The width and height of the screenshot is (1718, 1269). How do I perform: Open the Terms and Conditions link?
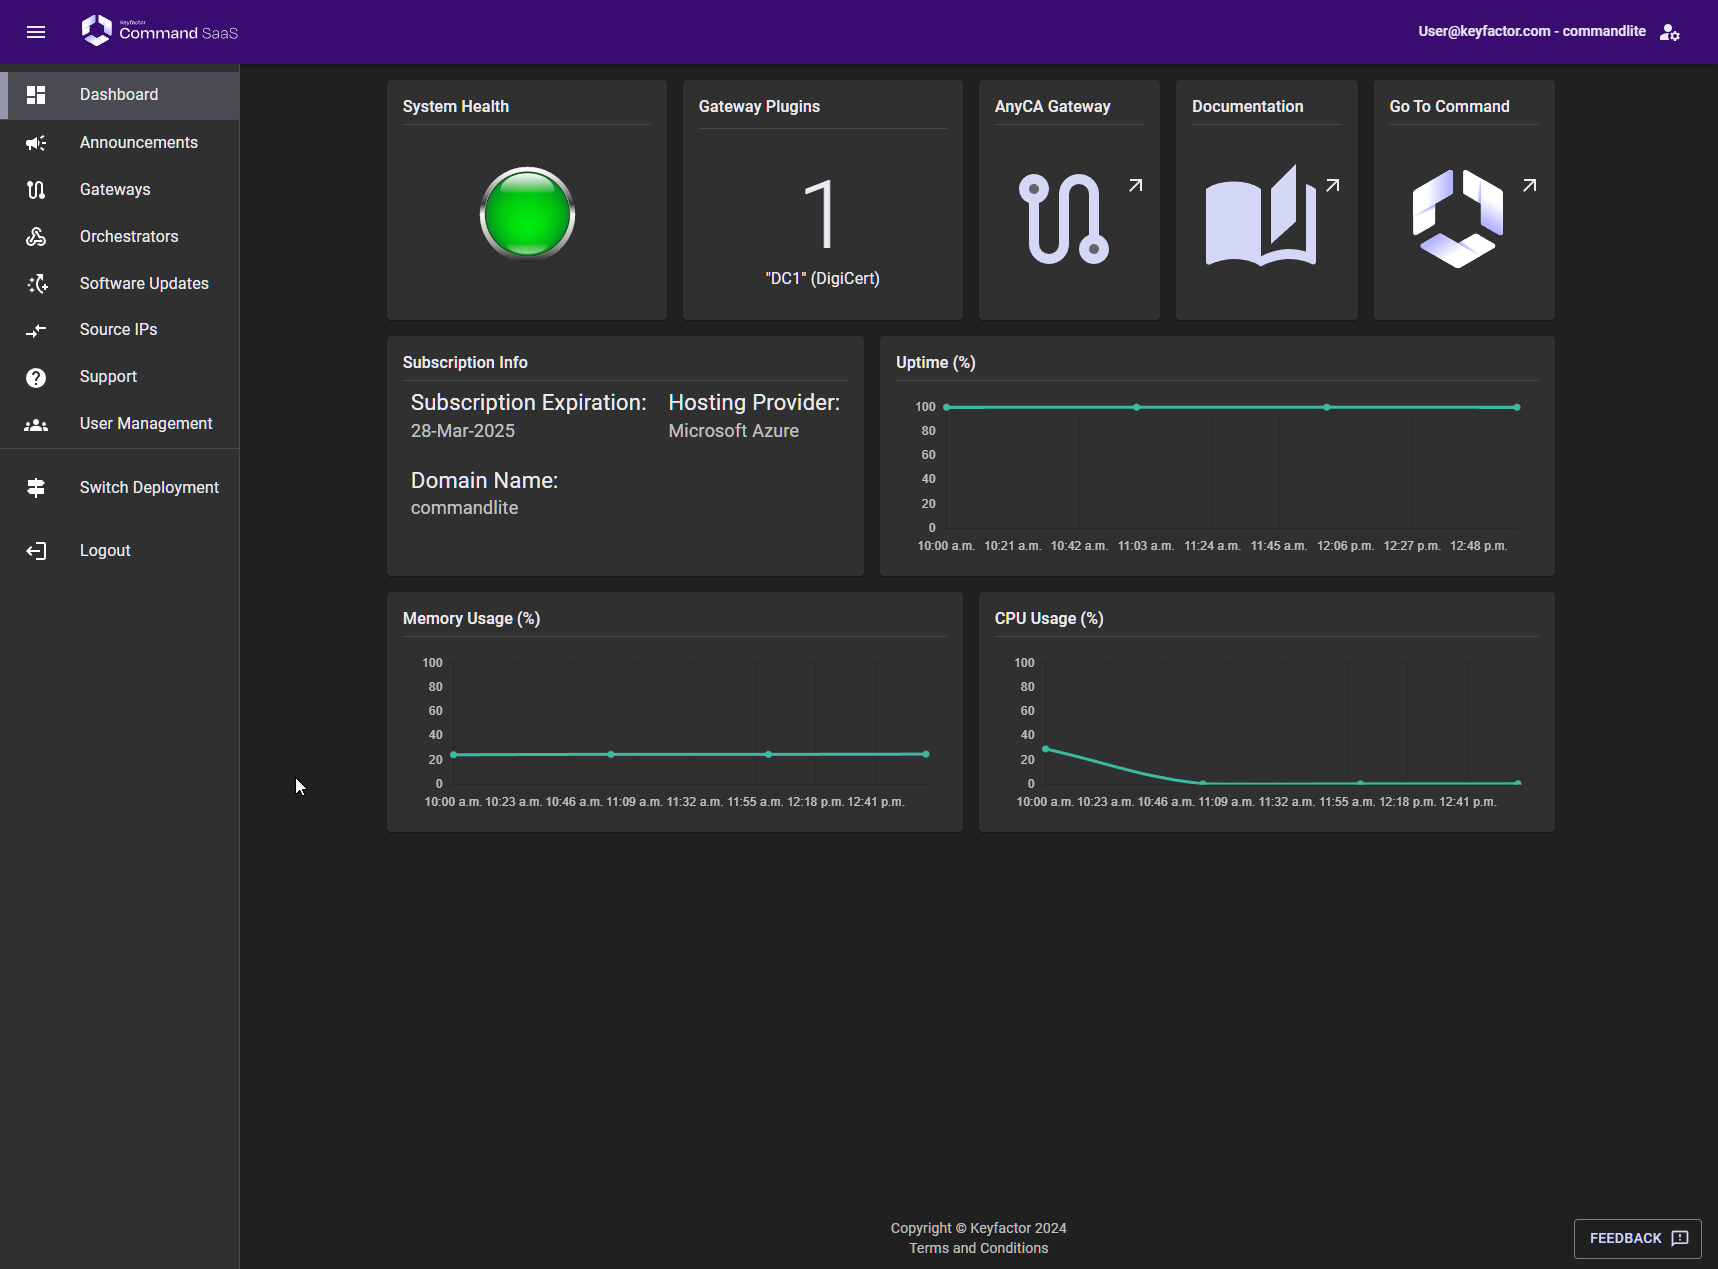click(x=978, y=1248)
